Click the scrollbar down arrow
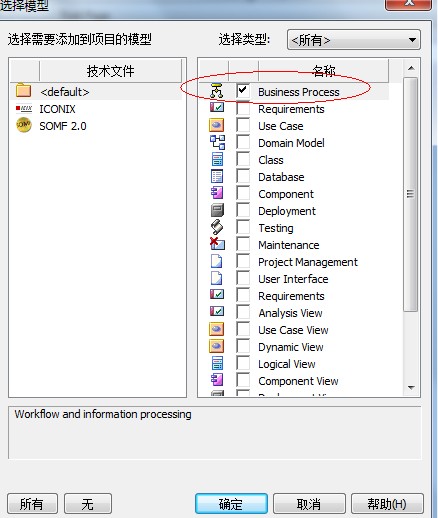The width and height of the screenshot is (438, 518). [x=411, y=387]
